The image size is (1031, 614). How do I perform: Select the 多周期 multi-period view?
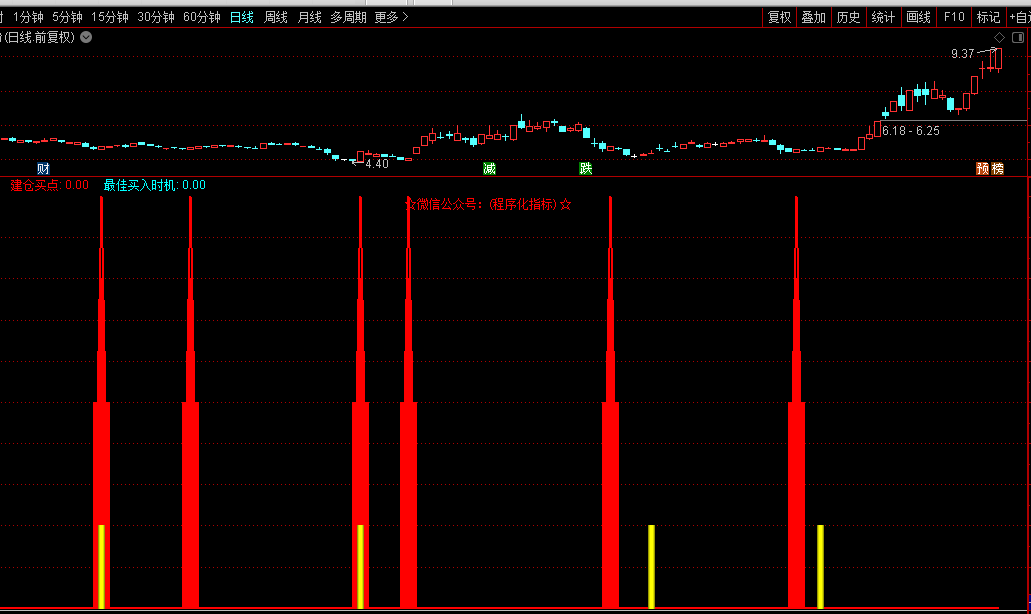tap(348, 17)
